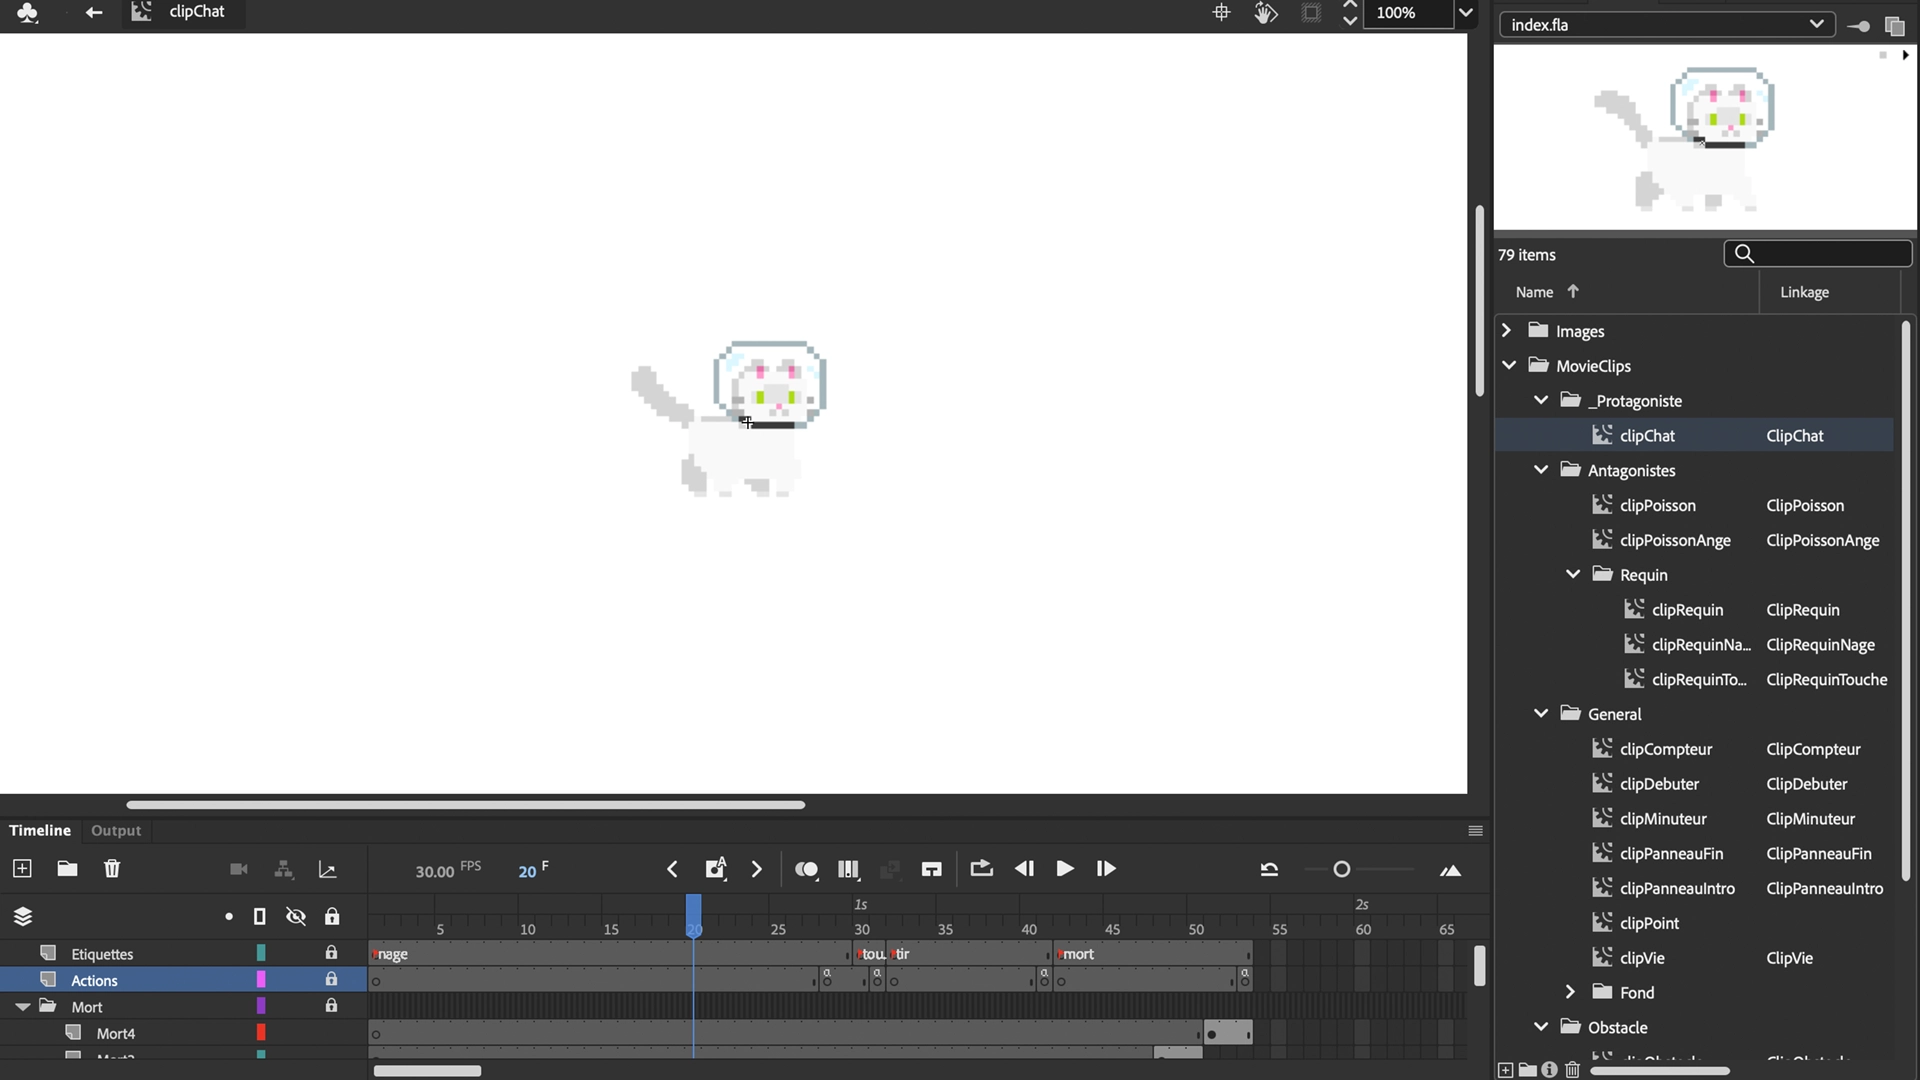Adjust the timeline zoom slider knob

(1342, 870)
